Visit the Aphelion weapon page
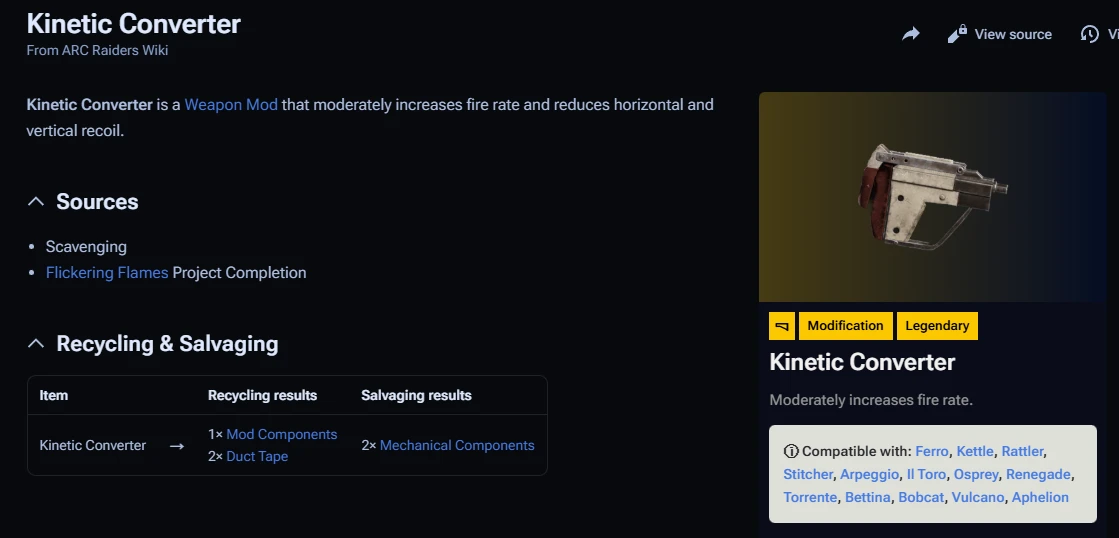Screen dimensions: 1119x538 point(1040,497)
